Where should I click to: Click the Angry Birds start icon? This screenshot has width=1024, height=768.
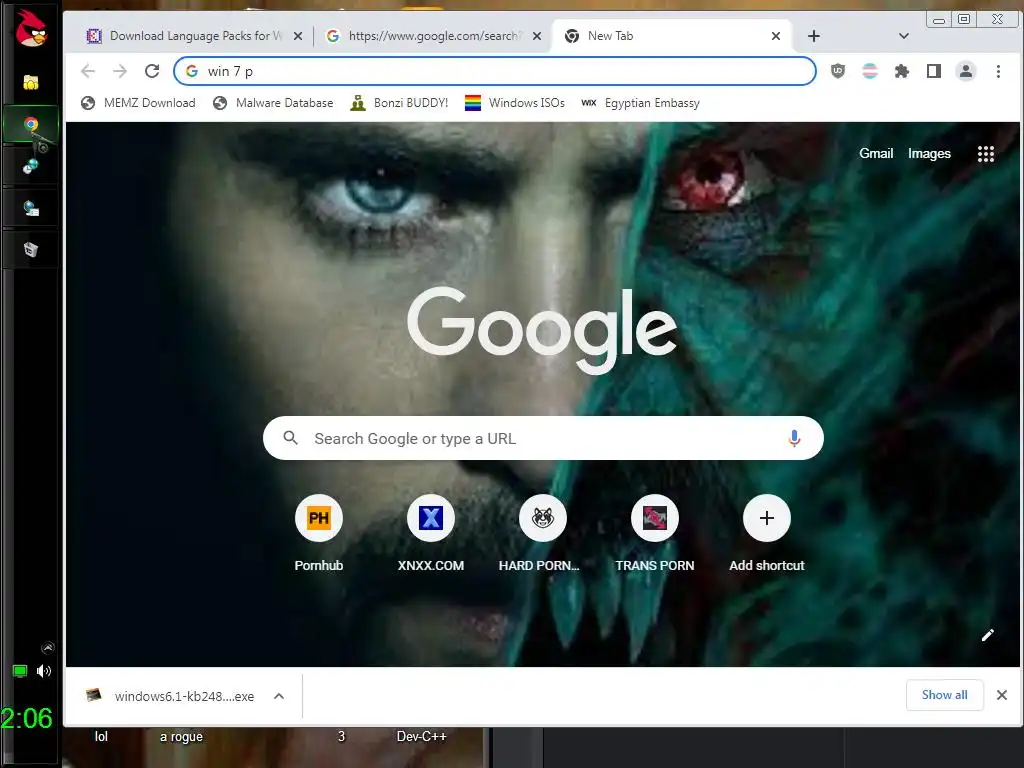(x=31, y=27)
